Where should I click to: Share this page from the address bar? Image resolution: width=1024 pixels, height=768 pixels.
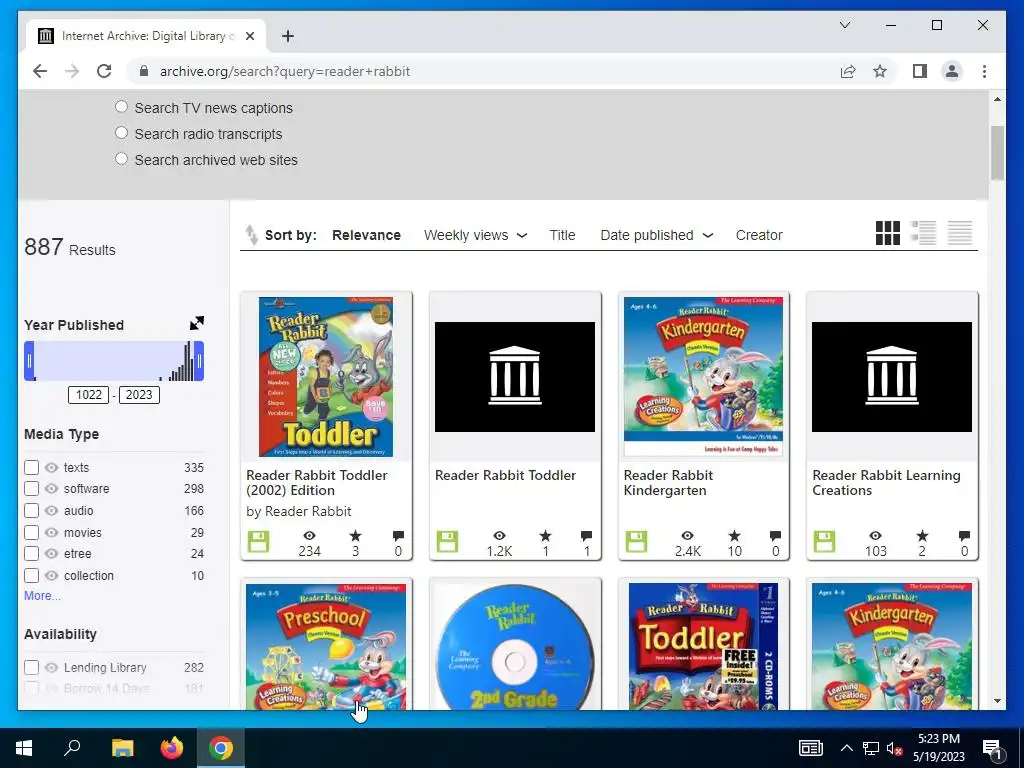[x=848, y=71]
